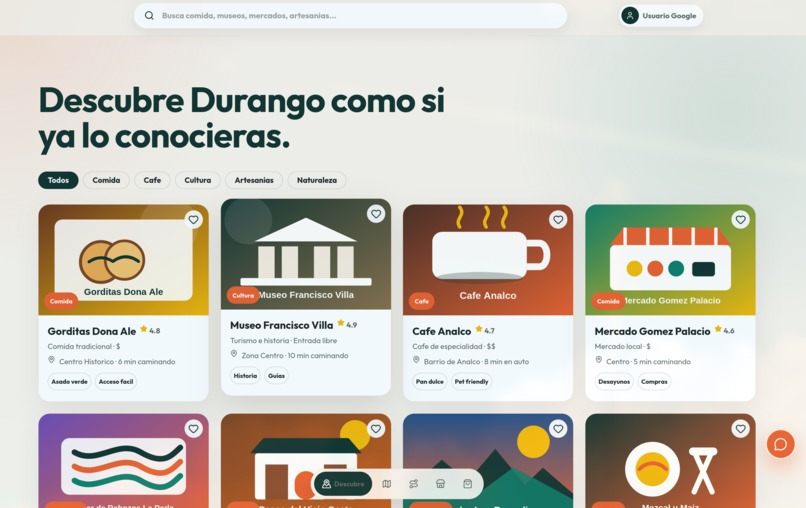Filter by Cafe category
806x508 pixels.
[x=152, y=180]
